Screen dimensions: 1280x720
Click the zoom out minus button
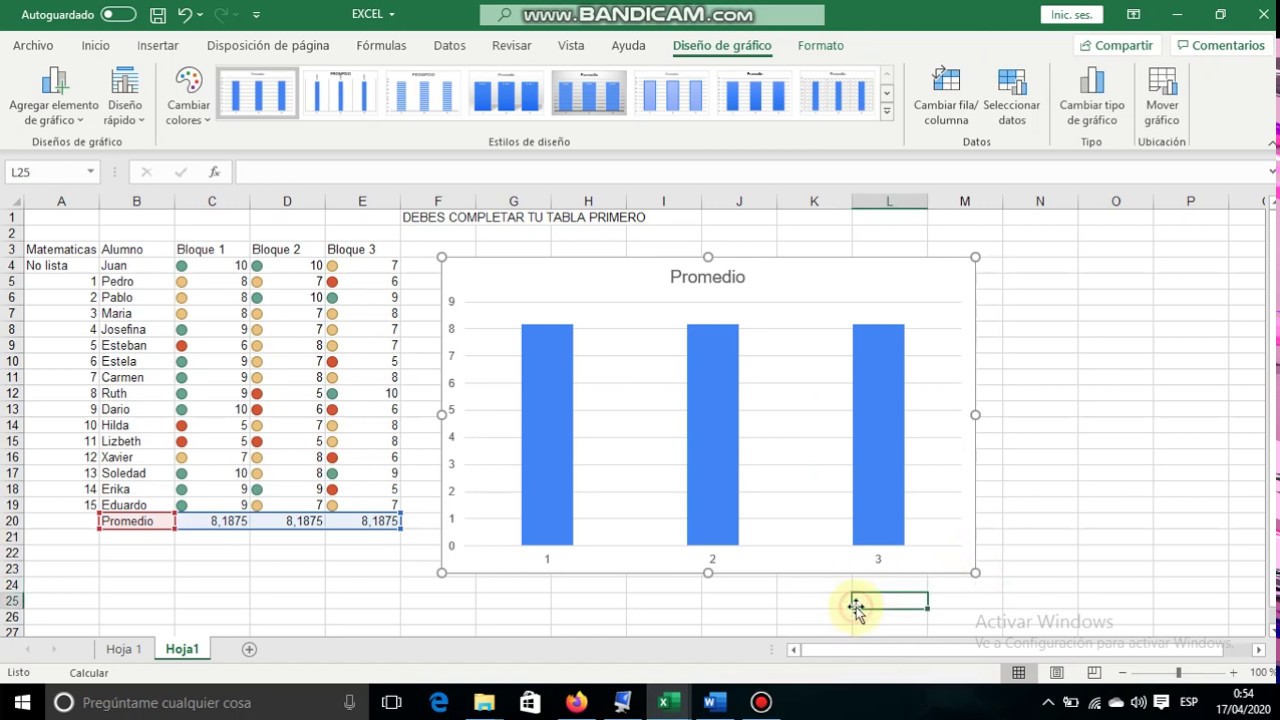click(1122, 673)
